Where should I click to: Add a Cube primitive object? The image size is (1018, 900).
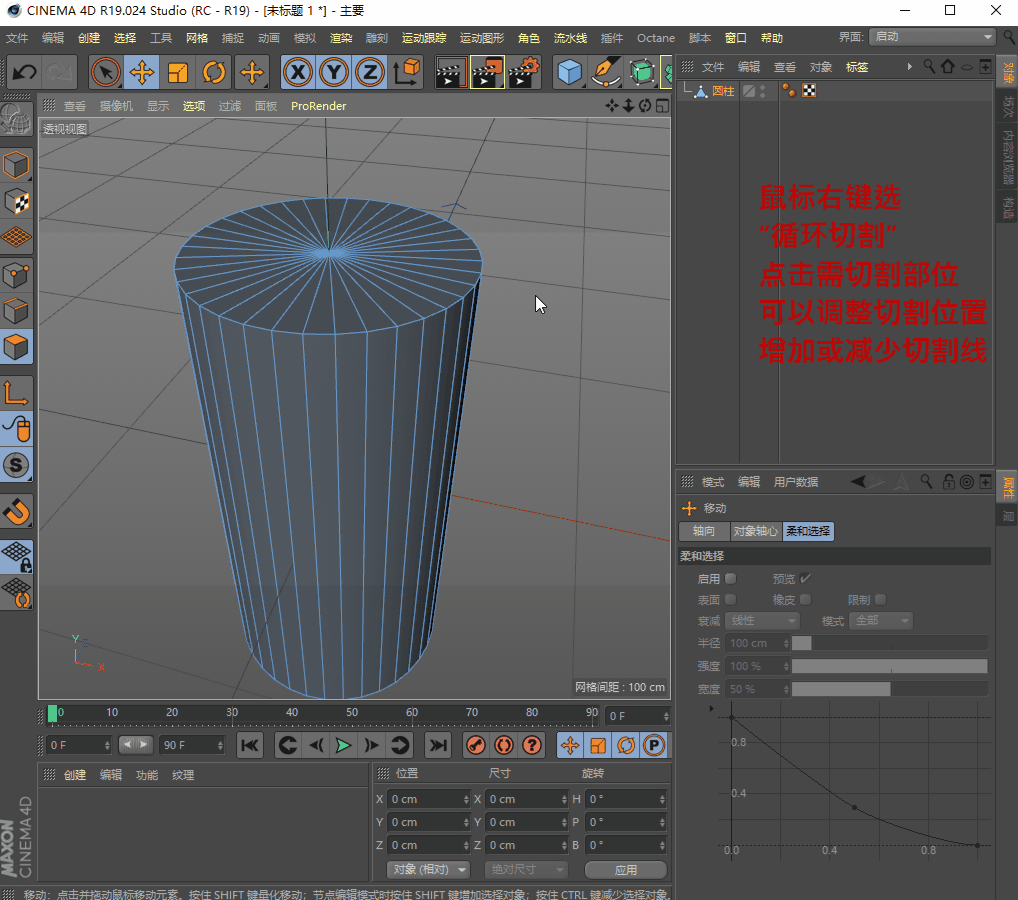569,73
